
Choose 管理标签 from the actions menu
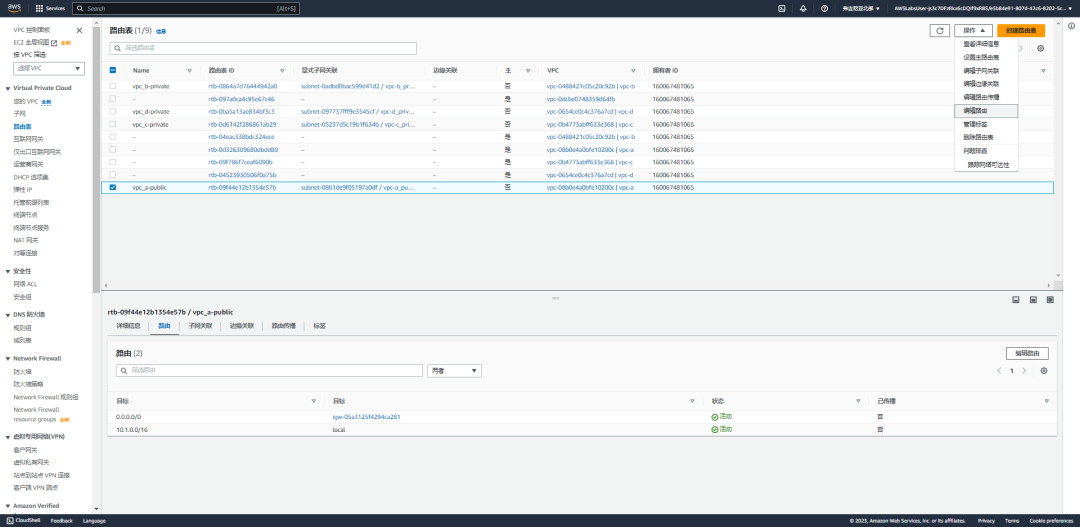[986, 124]
